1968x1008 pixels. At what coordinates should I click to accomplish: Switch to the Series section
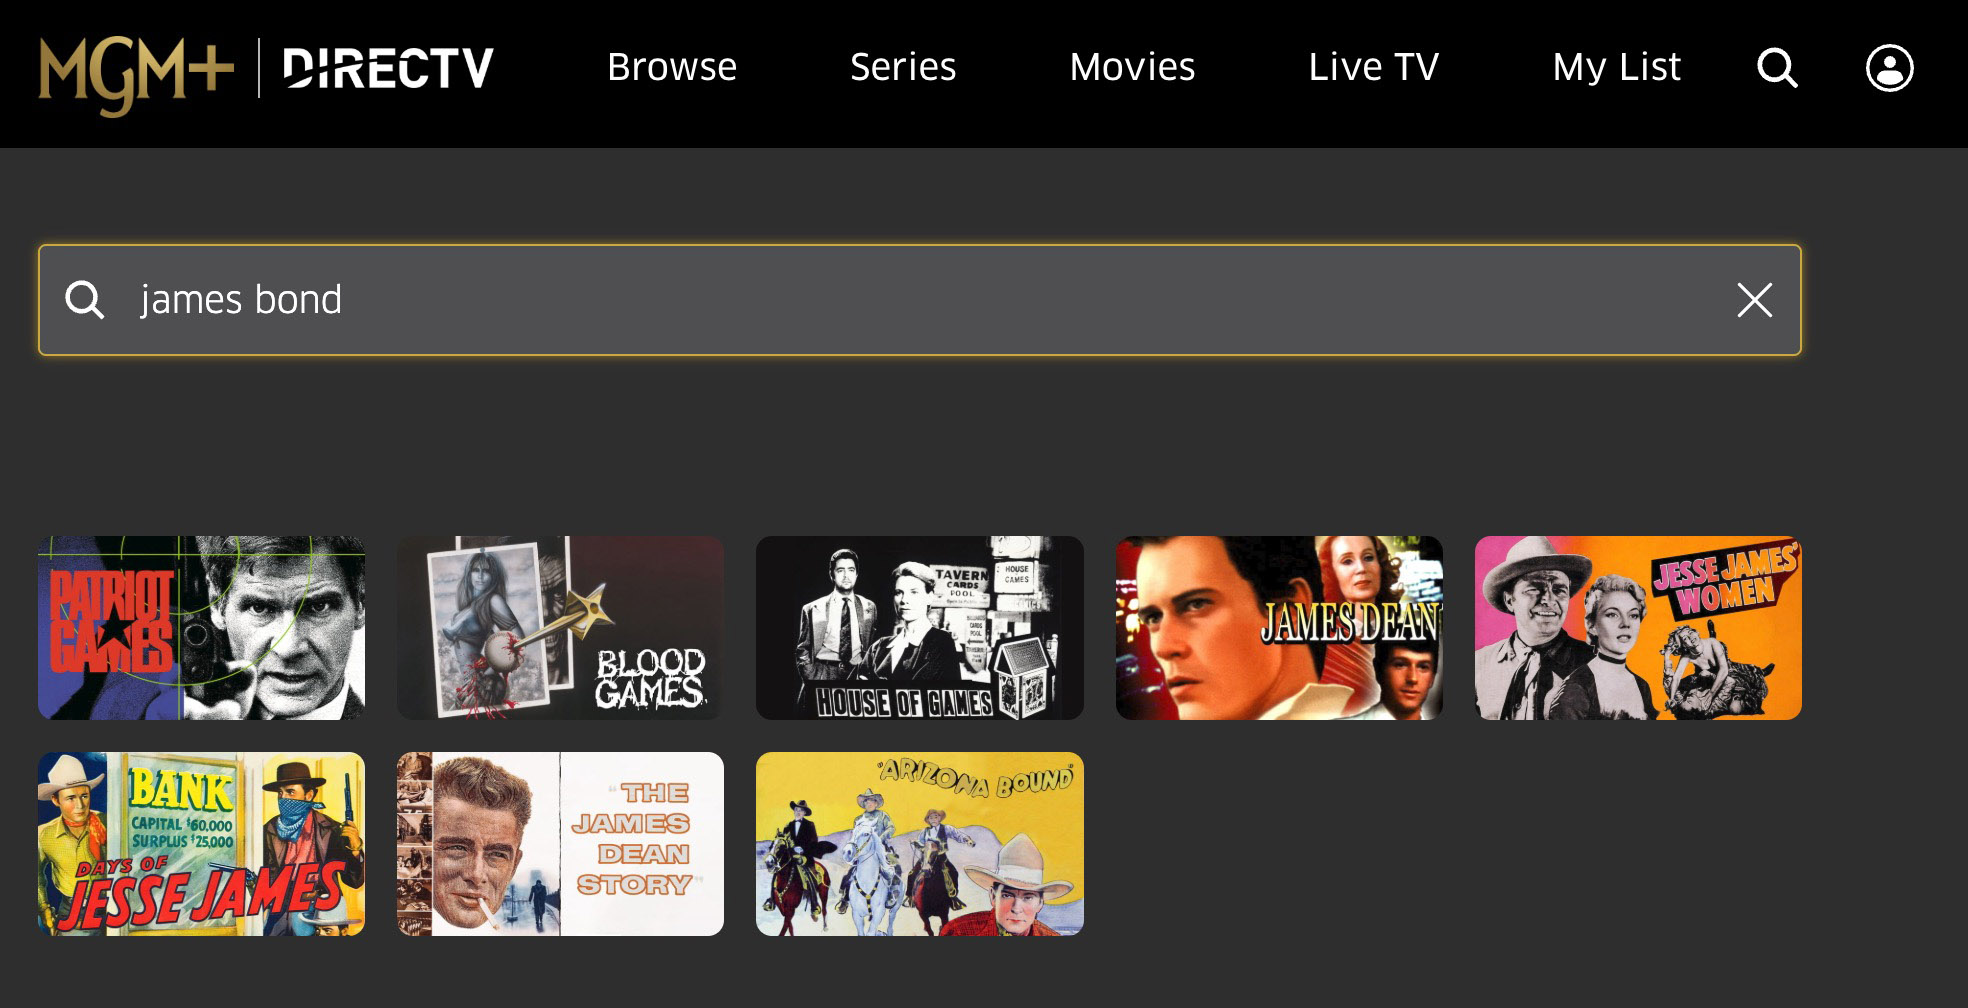[x=903, y=67]
